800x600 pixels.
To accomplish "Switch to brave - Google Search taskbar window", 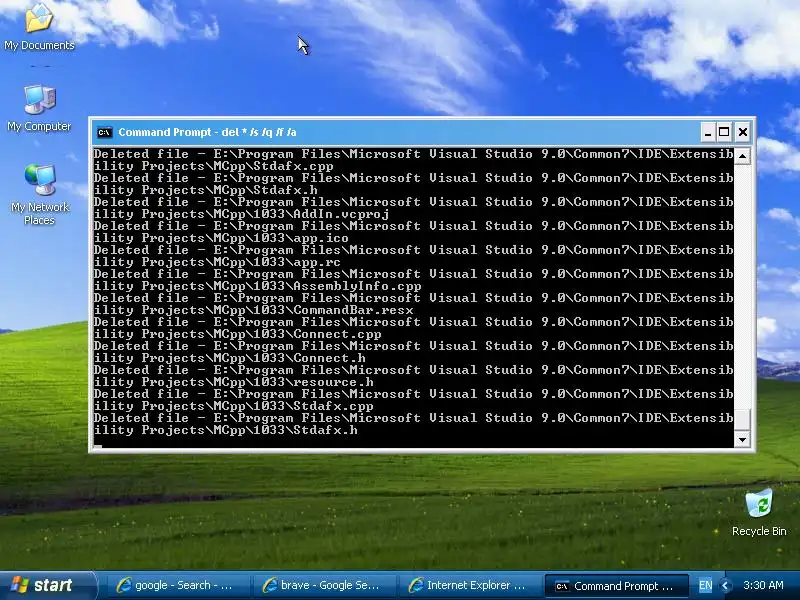I will 323,586.
